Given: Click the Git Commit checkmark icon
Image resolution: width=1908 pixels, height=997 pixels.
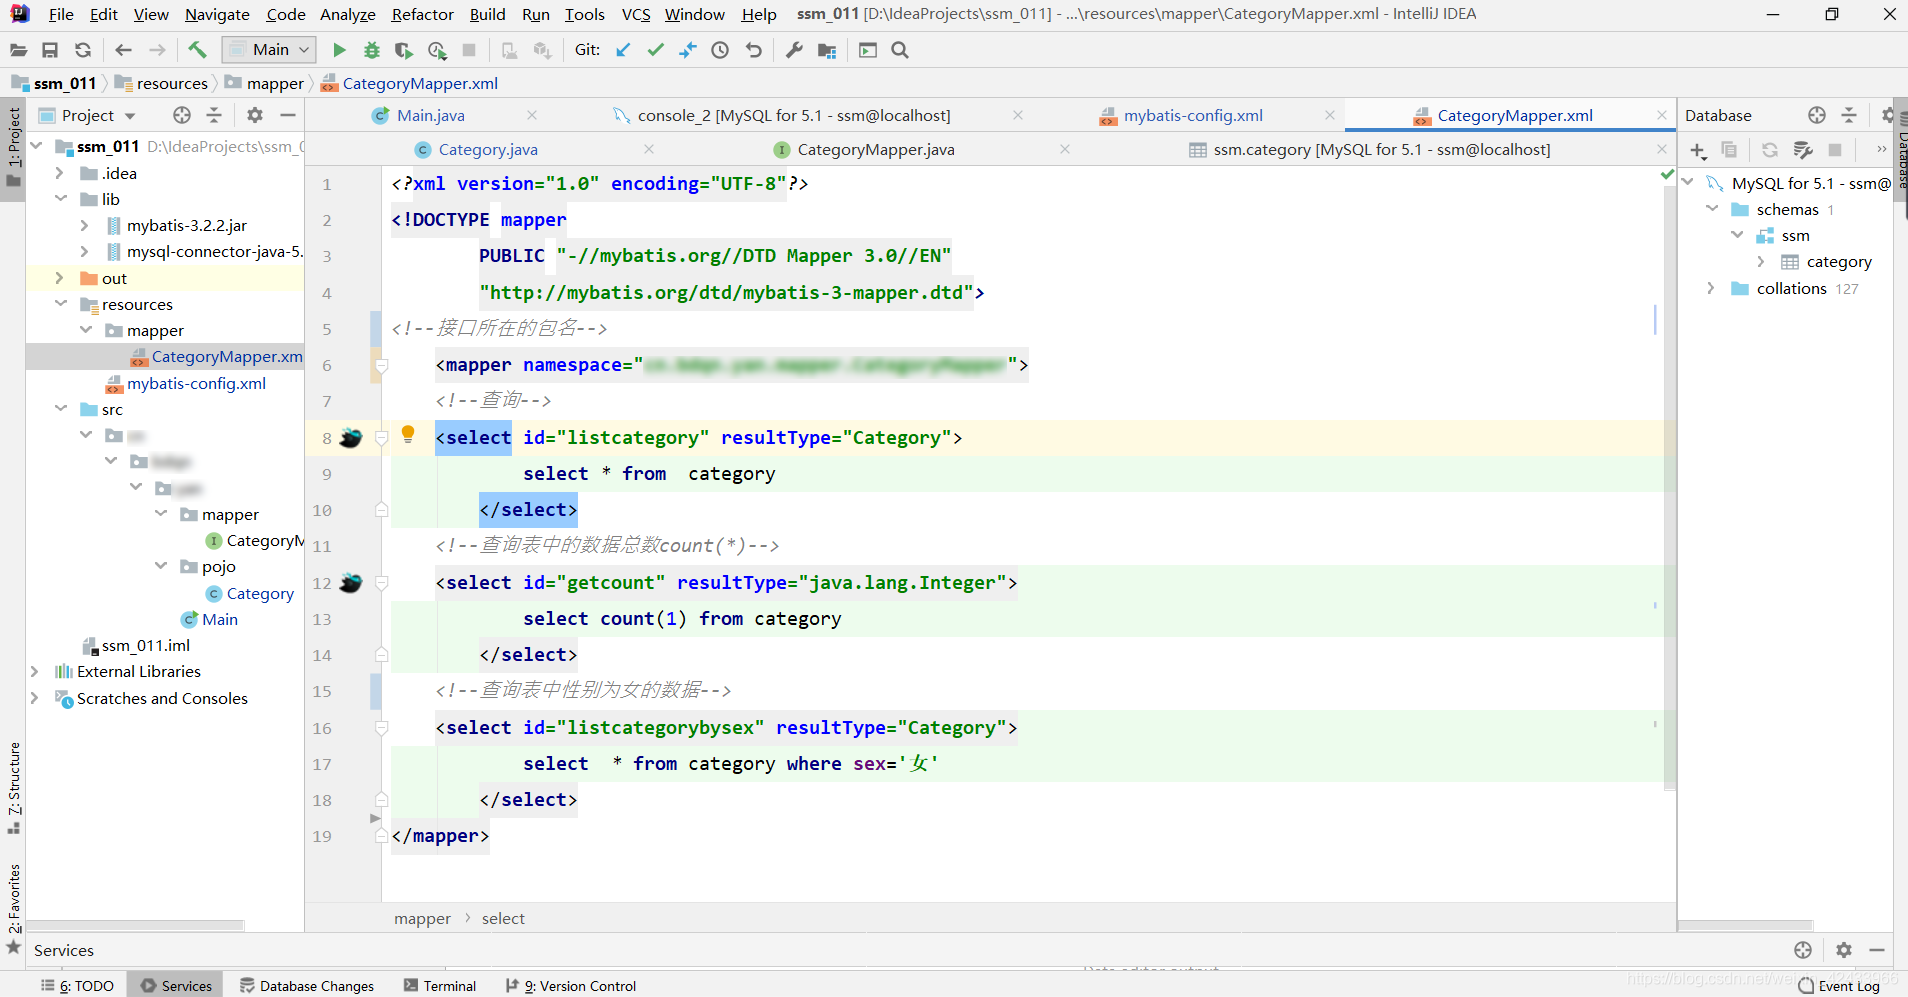Looking at the screenshot, I should (x=656, y=50).
